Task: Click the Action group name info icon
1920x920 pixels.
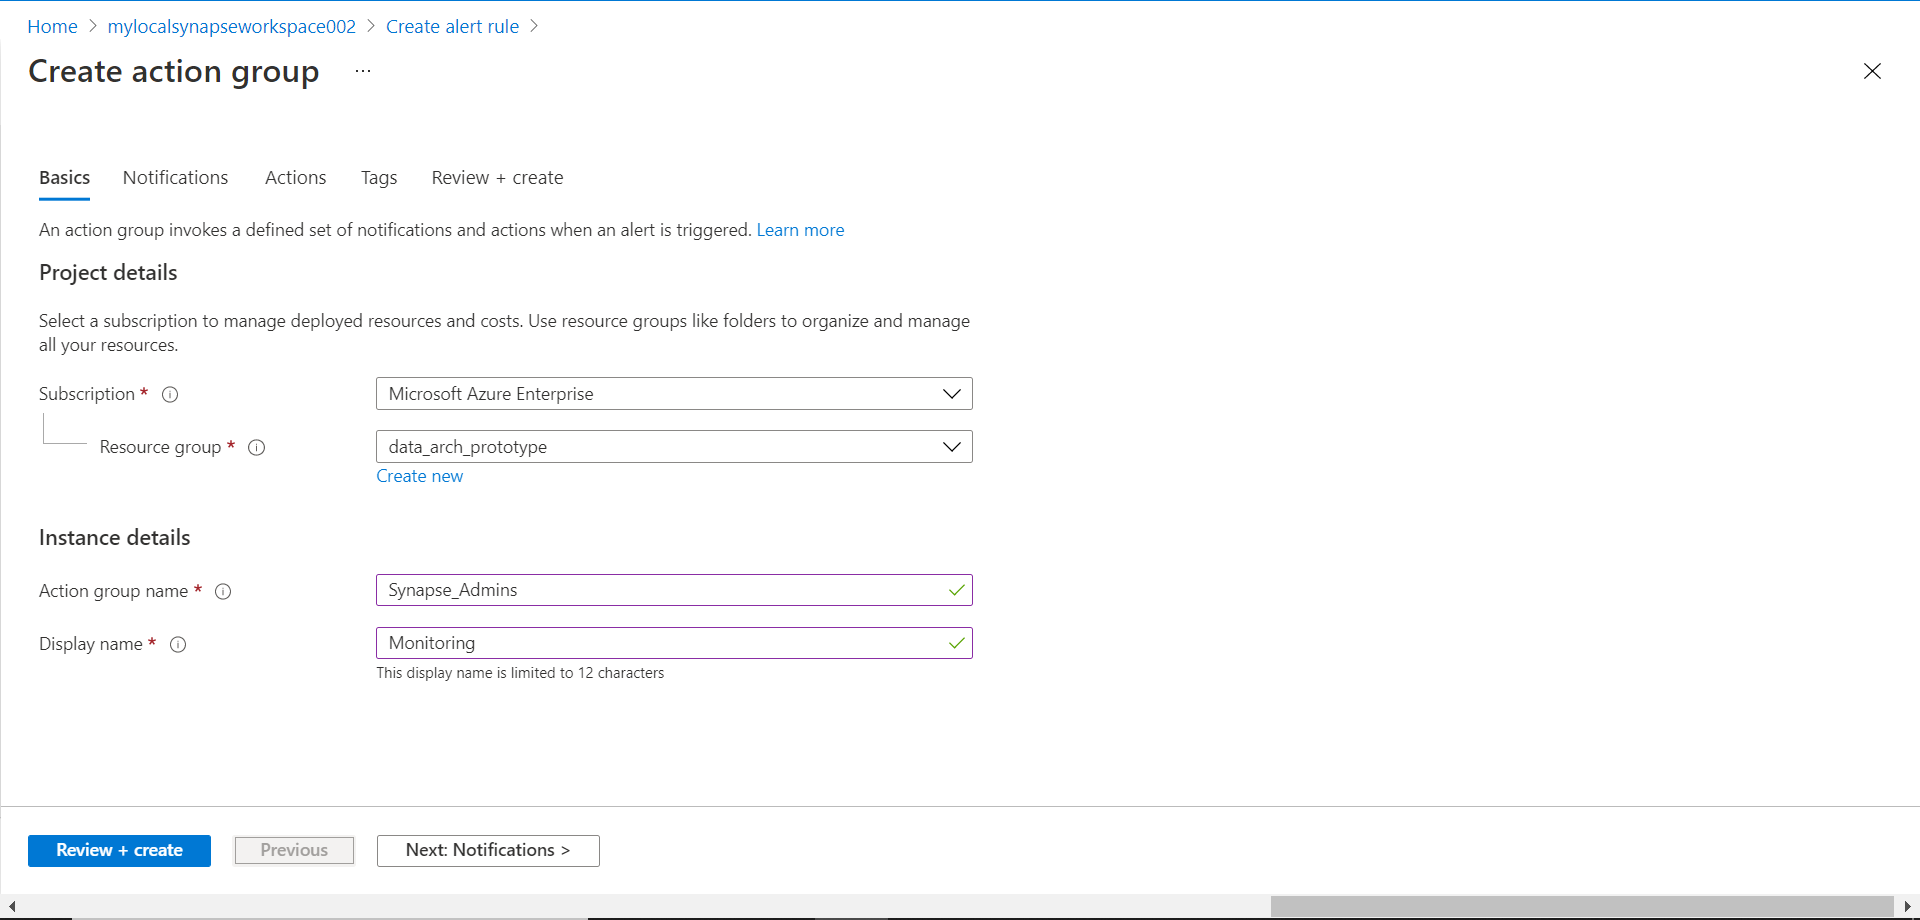Action: point(223,591)
